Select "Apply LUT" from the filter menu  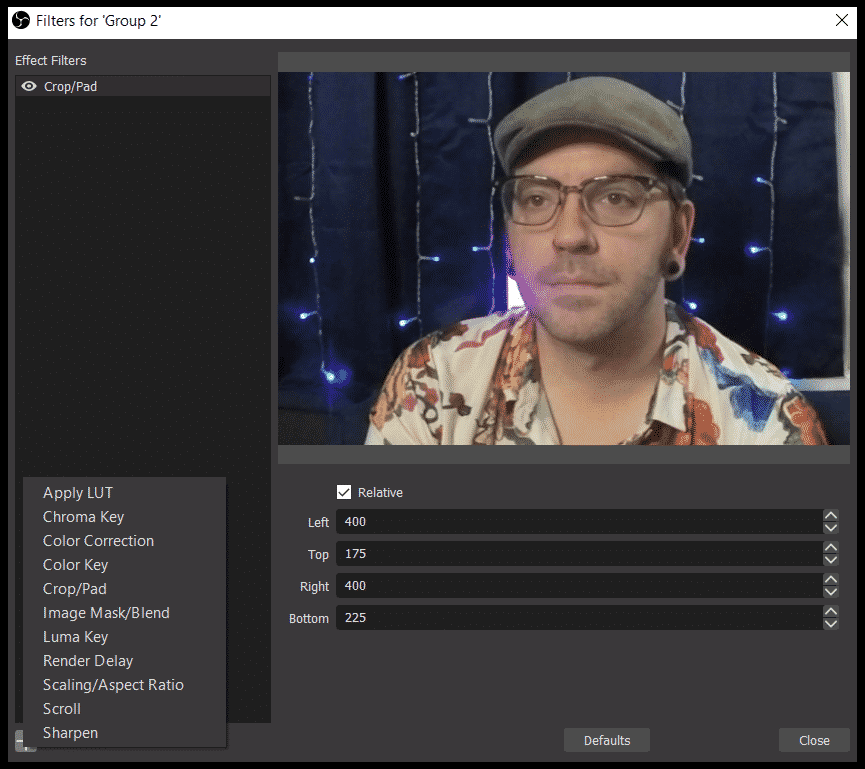[78, 492]
